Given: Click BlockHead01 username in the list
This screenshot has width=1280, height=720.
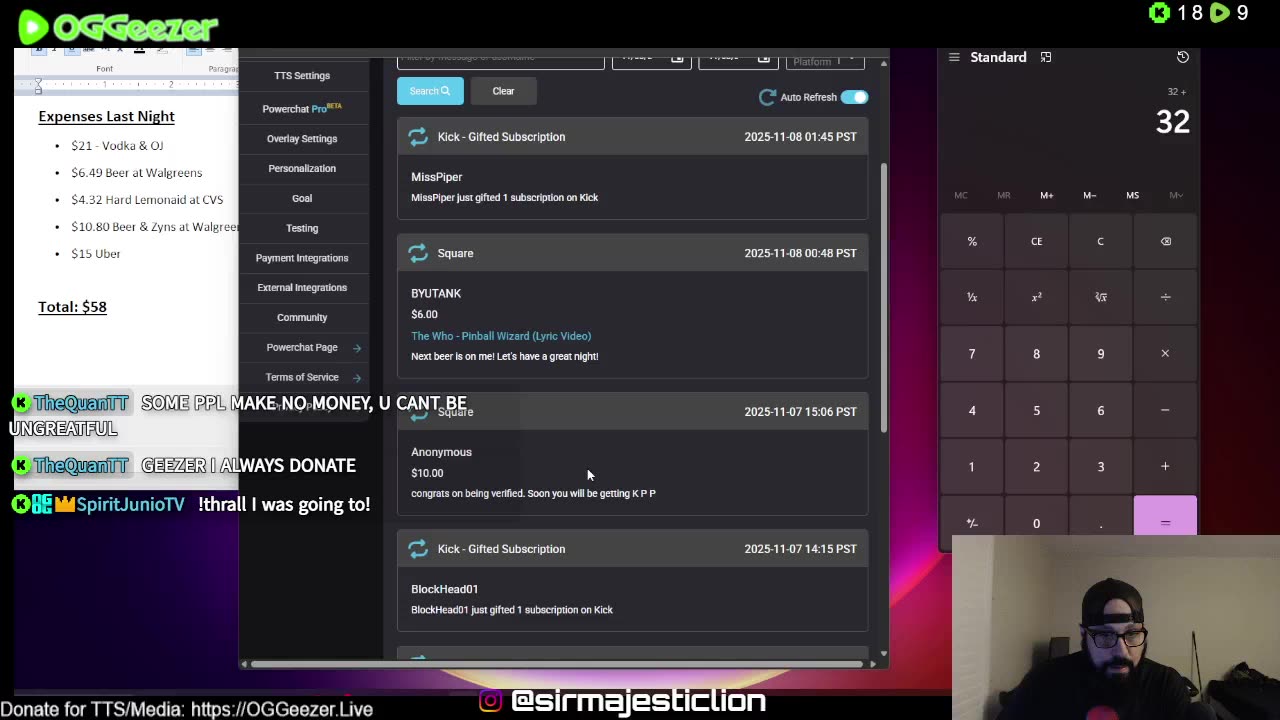Looking at the screenshot, I should pyautogui.click(x=444, y=589).
